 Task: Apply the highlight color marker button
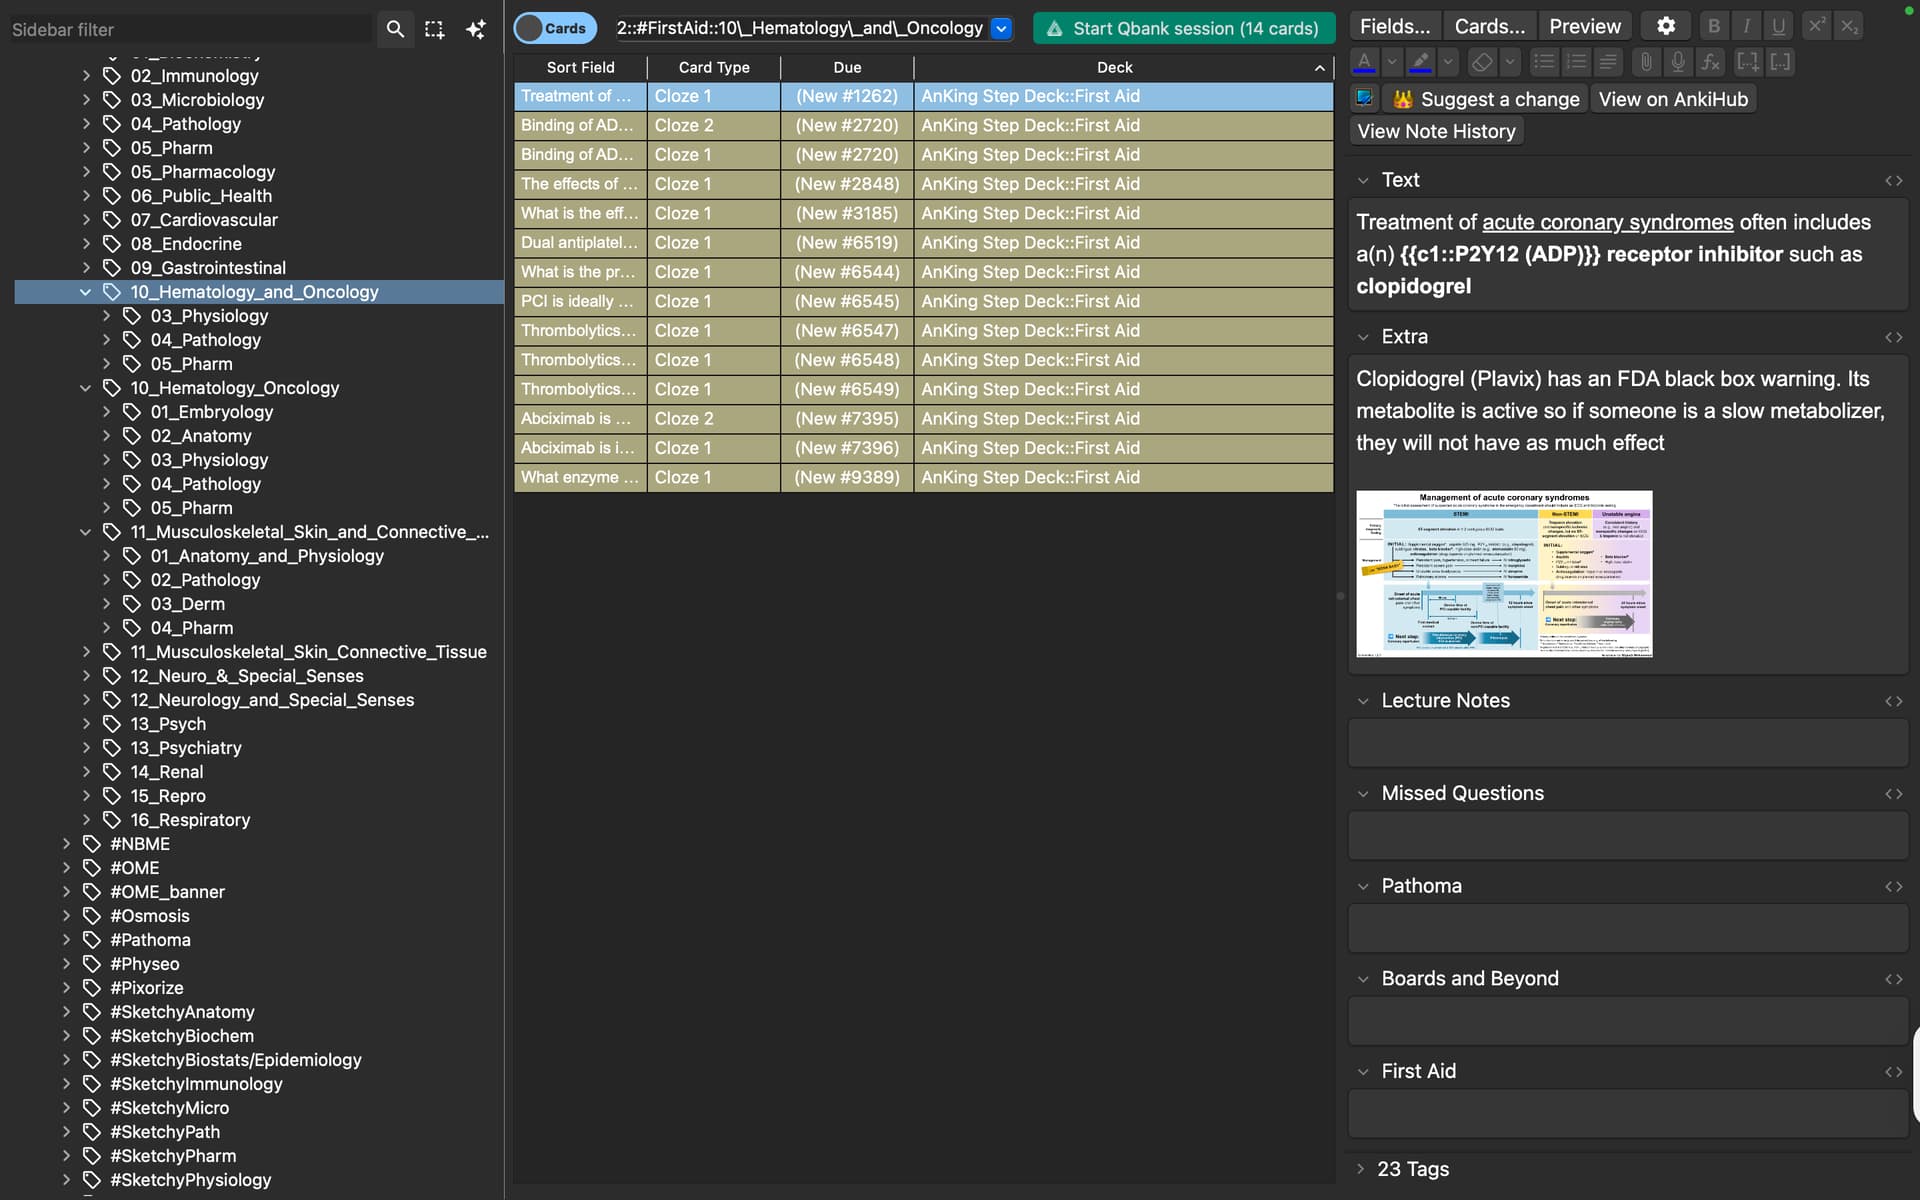pyautogui.click(x=1420, y=61)
